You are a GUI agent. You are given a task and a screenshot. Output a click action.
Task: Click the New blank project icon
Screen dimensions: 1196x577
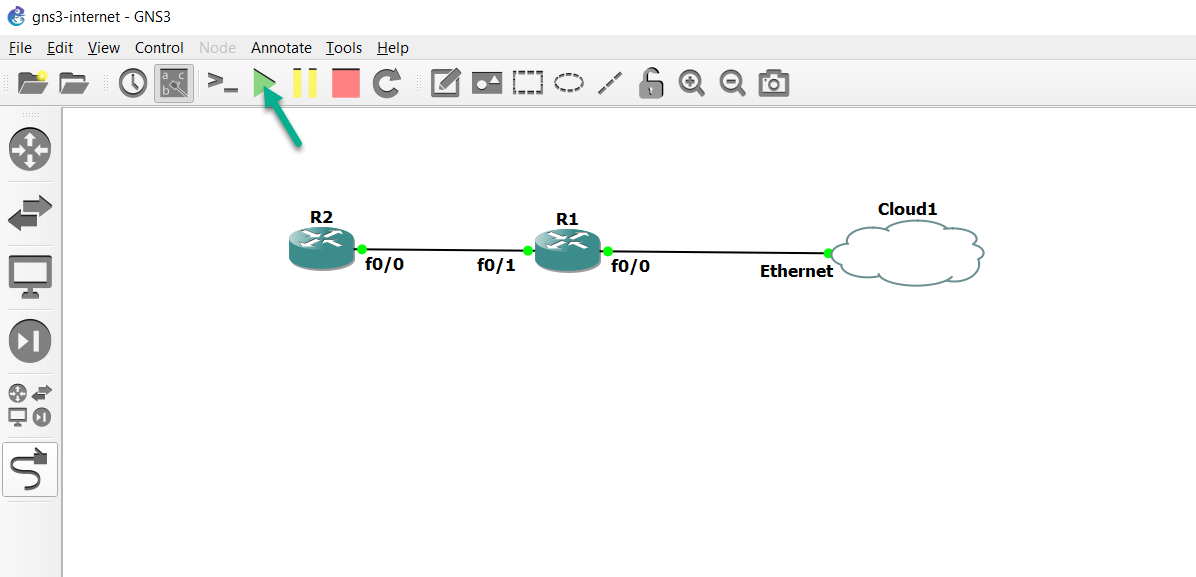33,82
